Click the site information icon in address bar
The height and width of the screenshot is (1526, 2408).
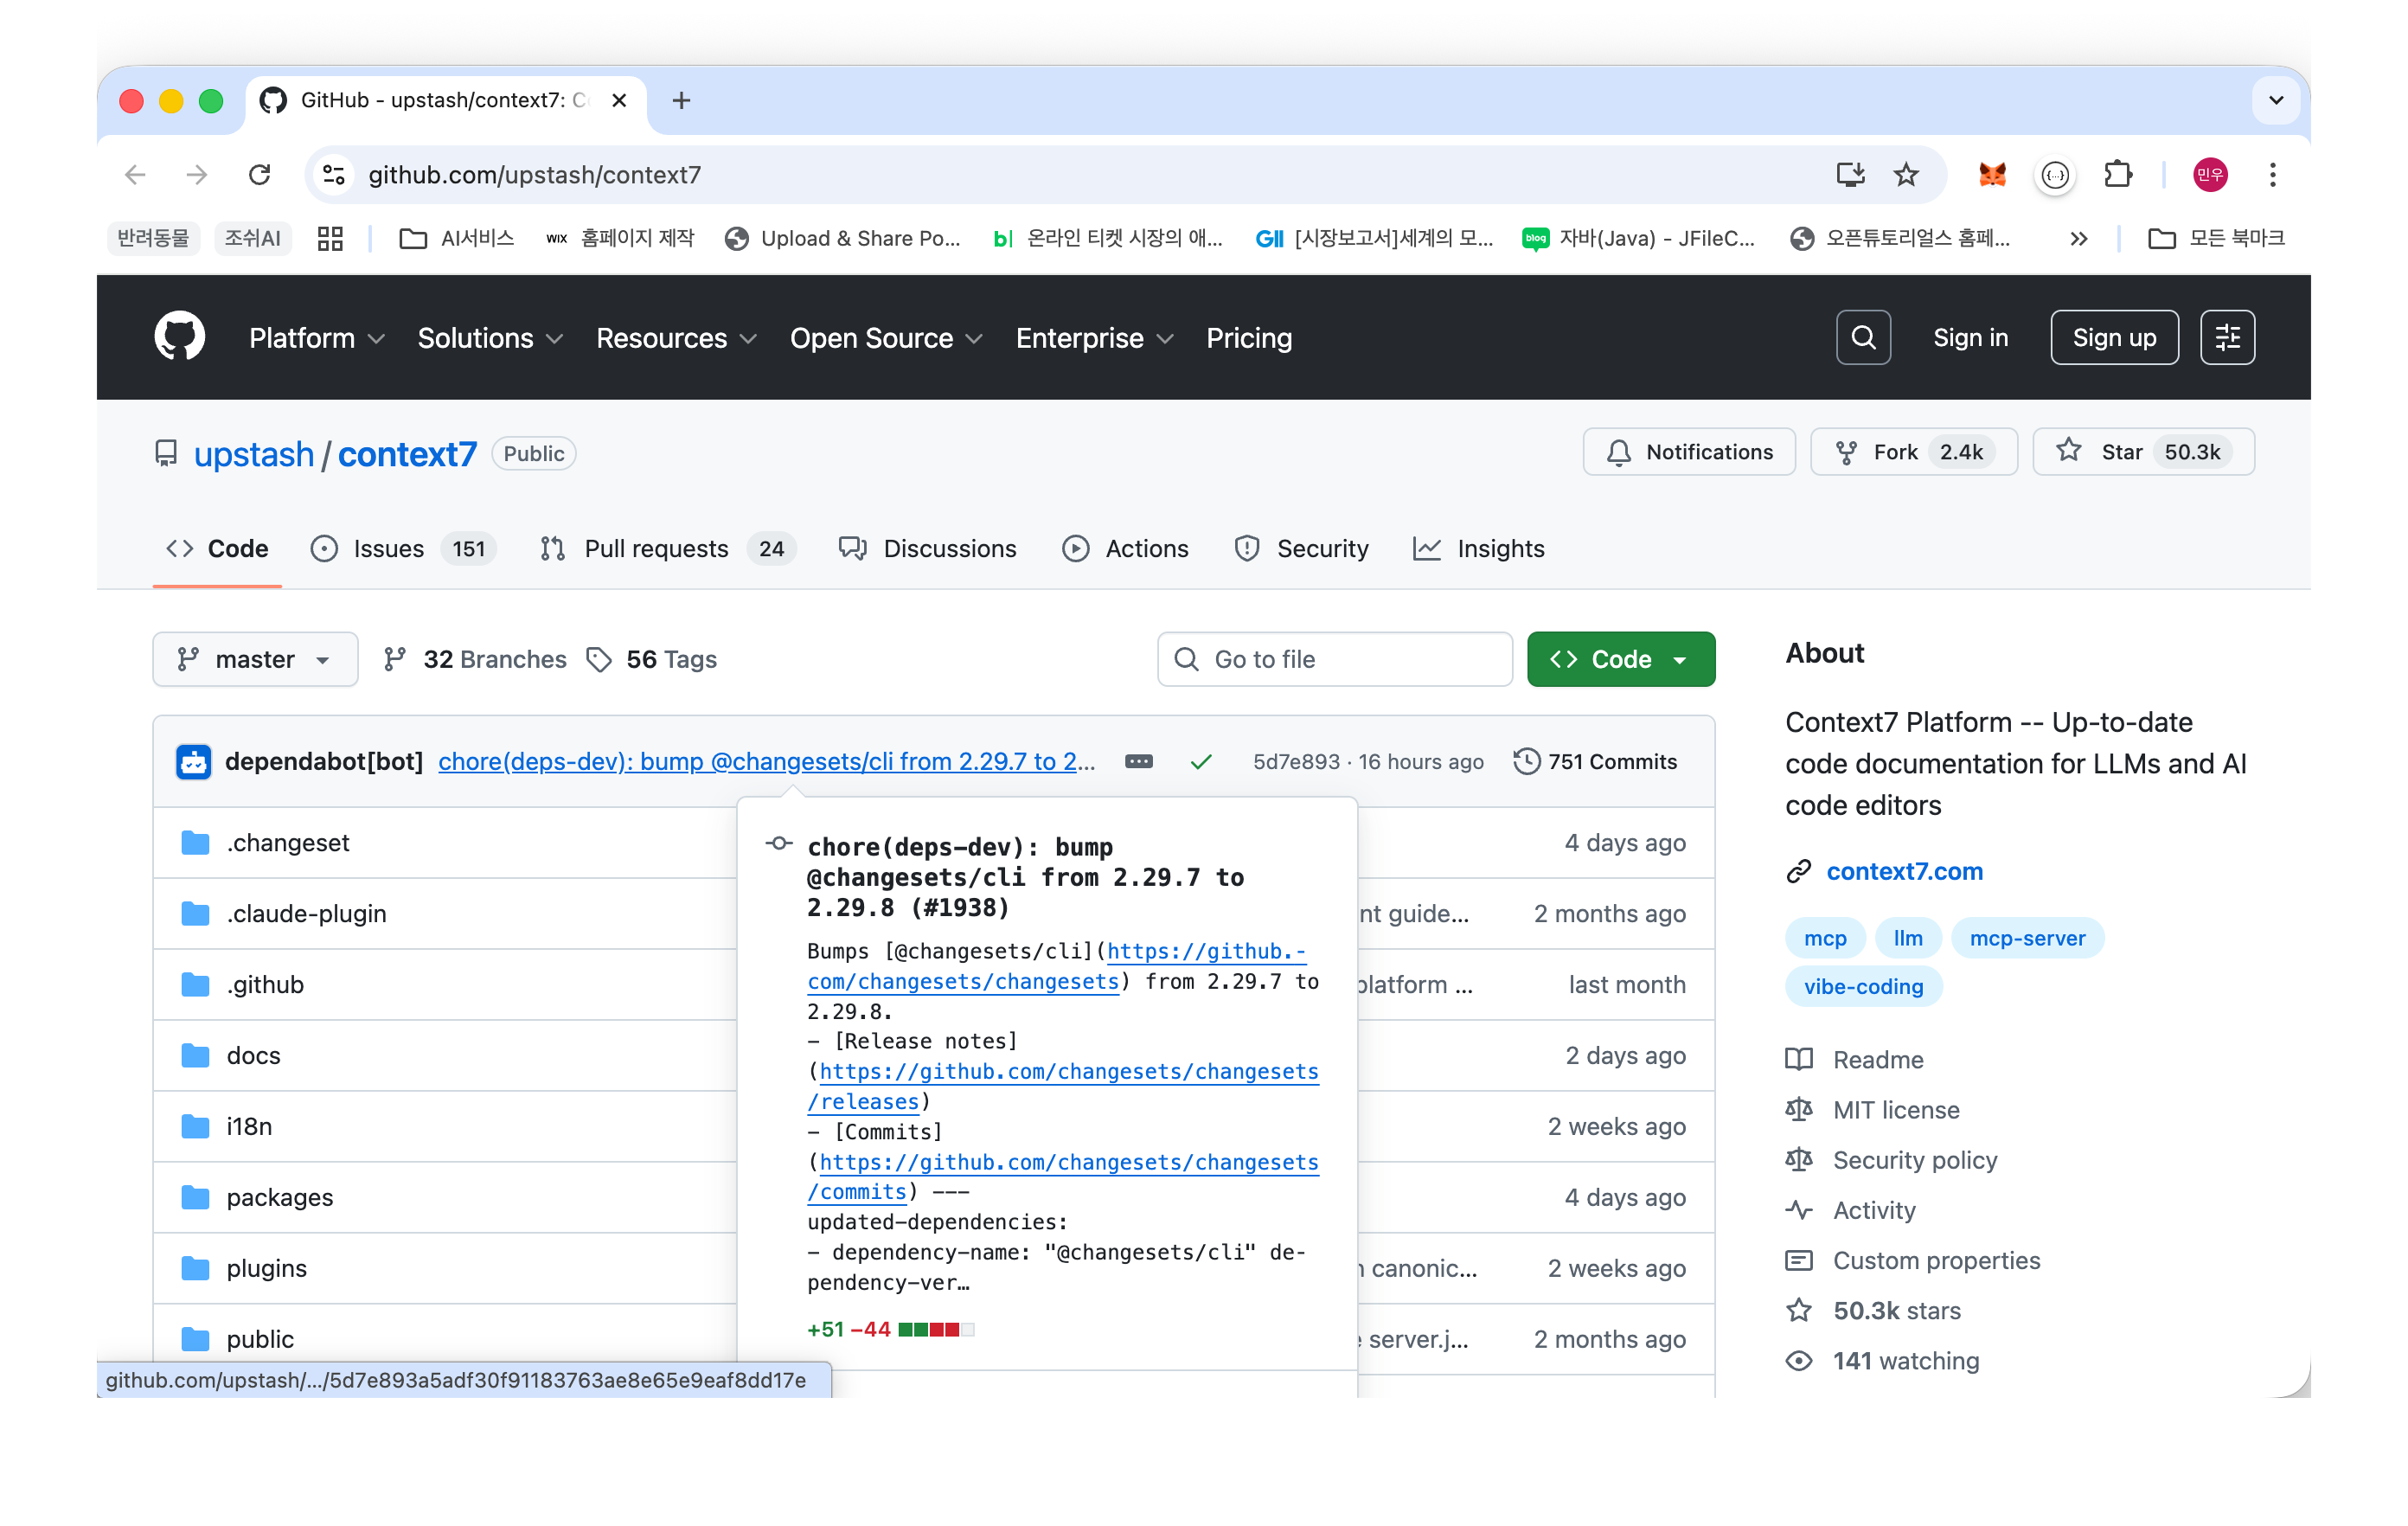(x=333, y=175)
